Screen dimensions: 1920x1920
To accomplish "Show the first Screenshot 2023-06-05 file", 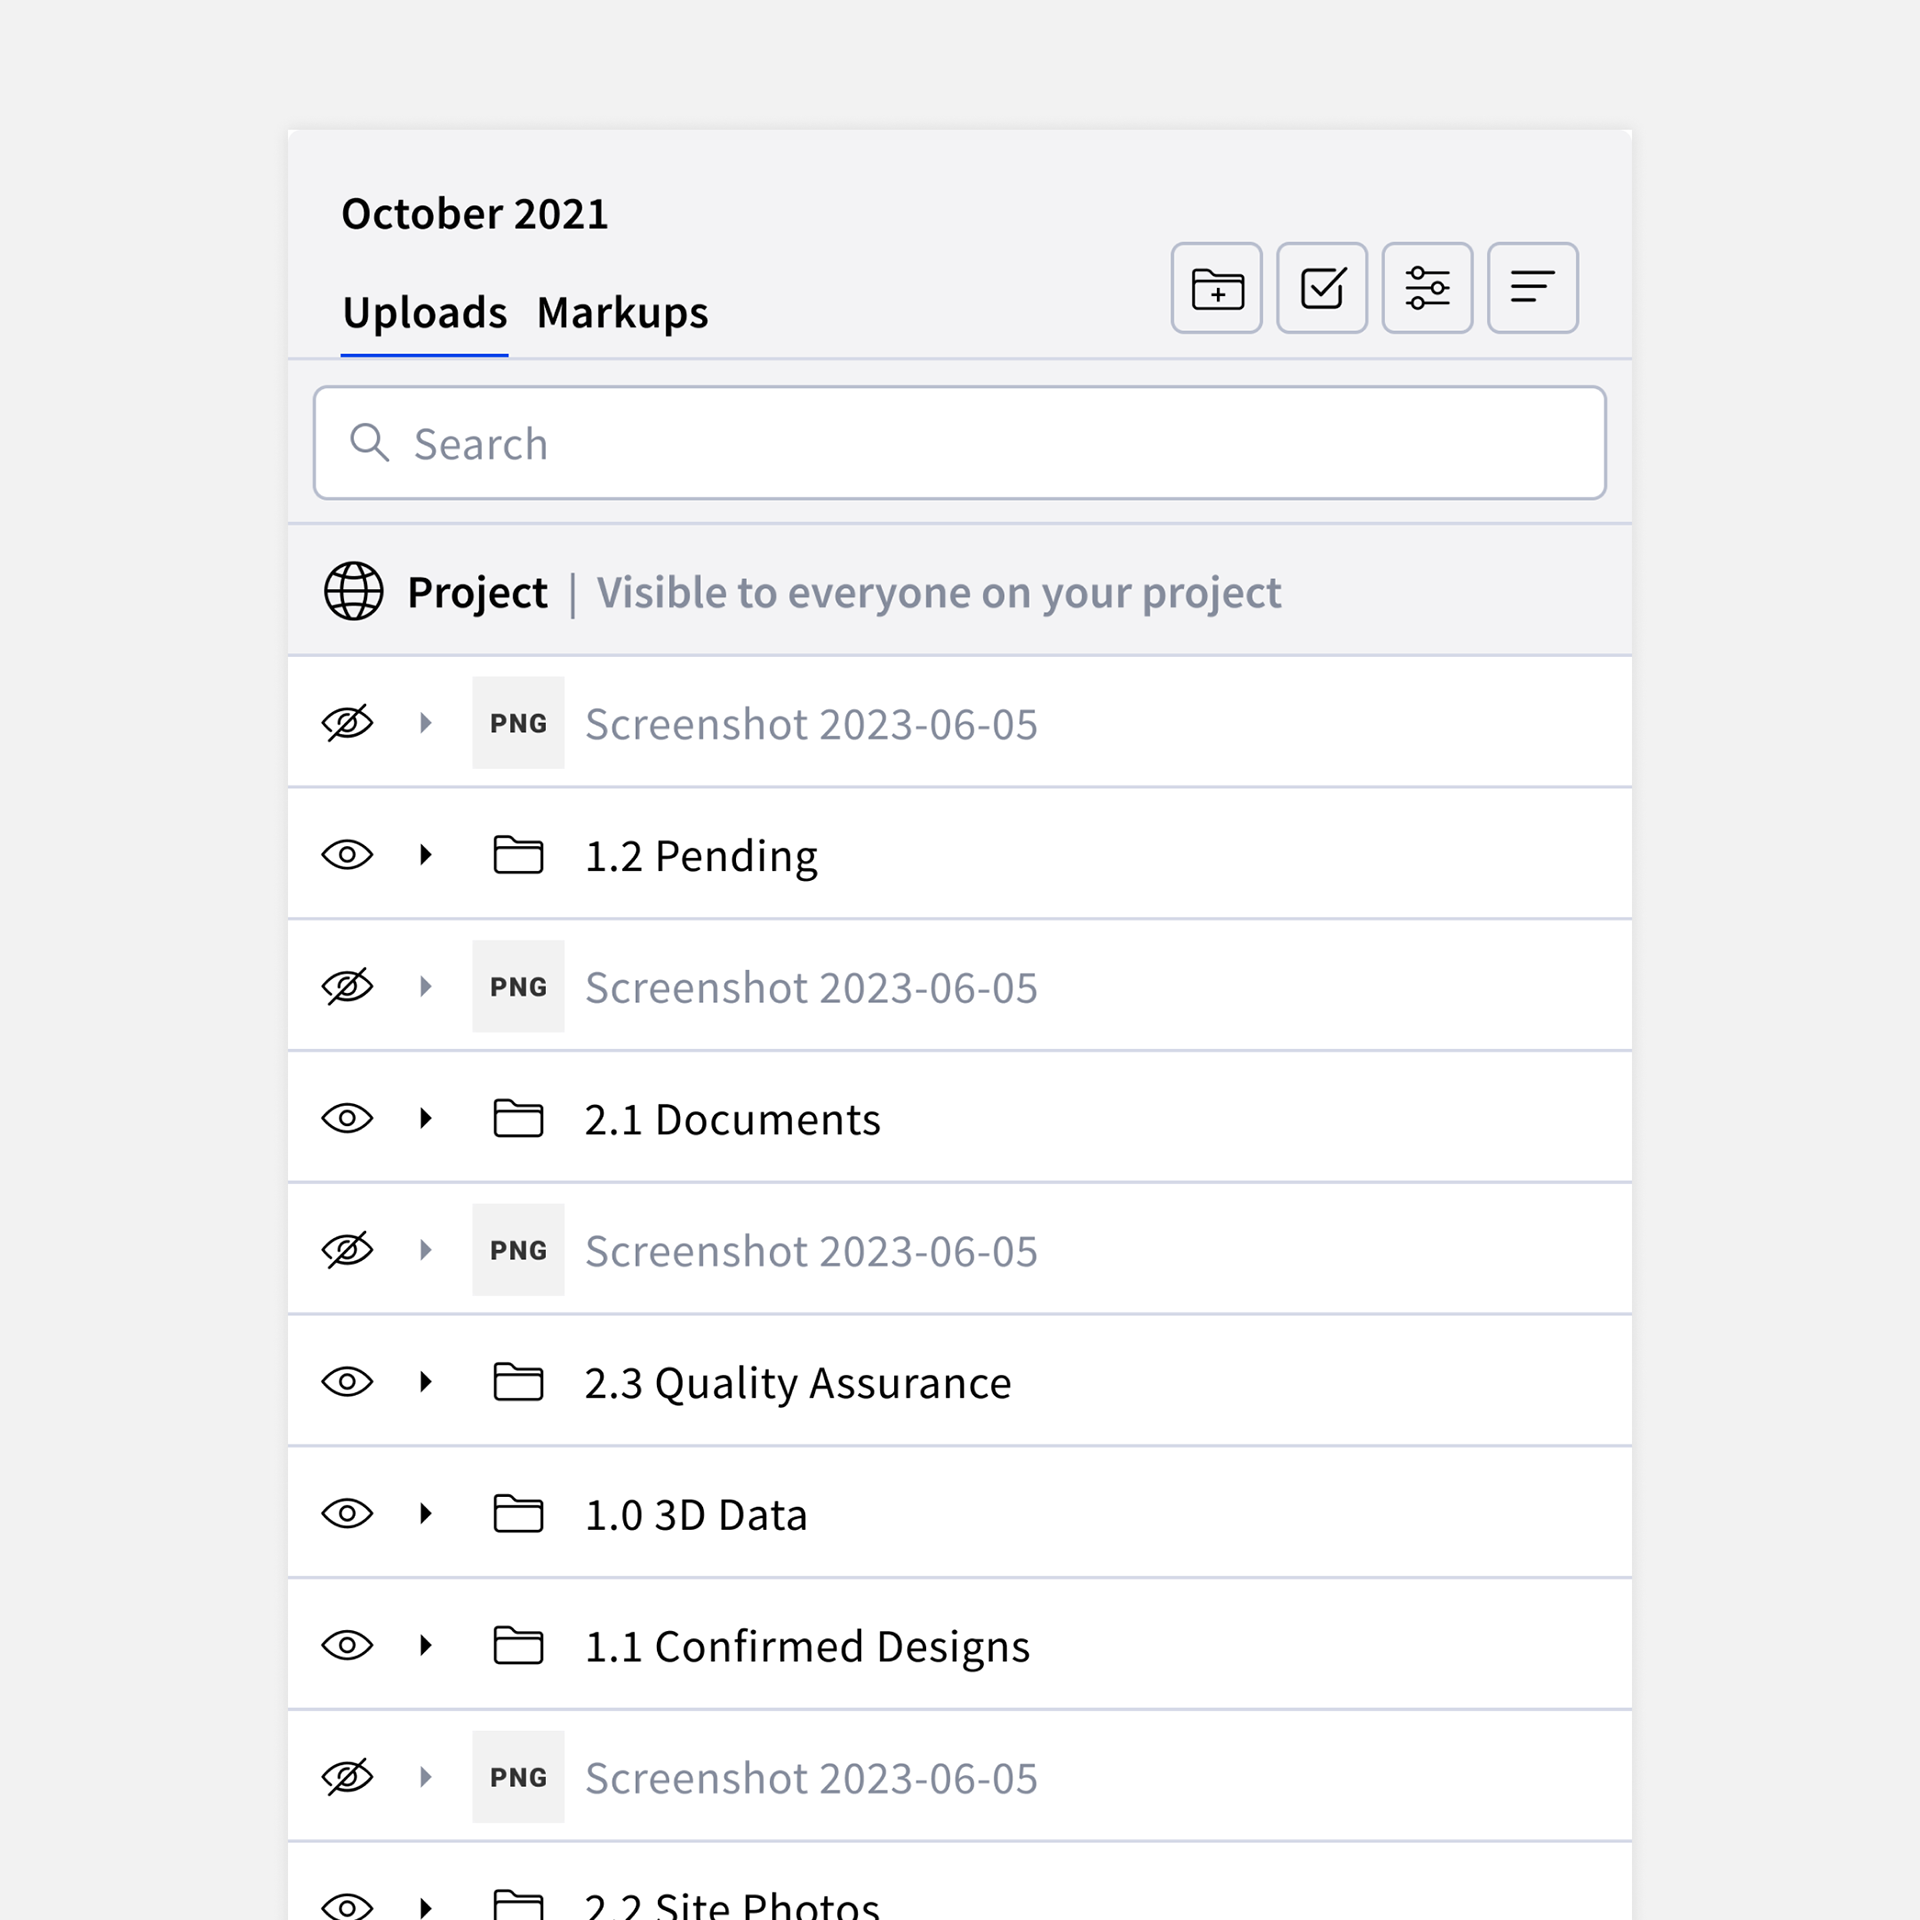I will (x=347, y=723).
